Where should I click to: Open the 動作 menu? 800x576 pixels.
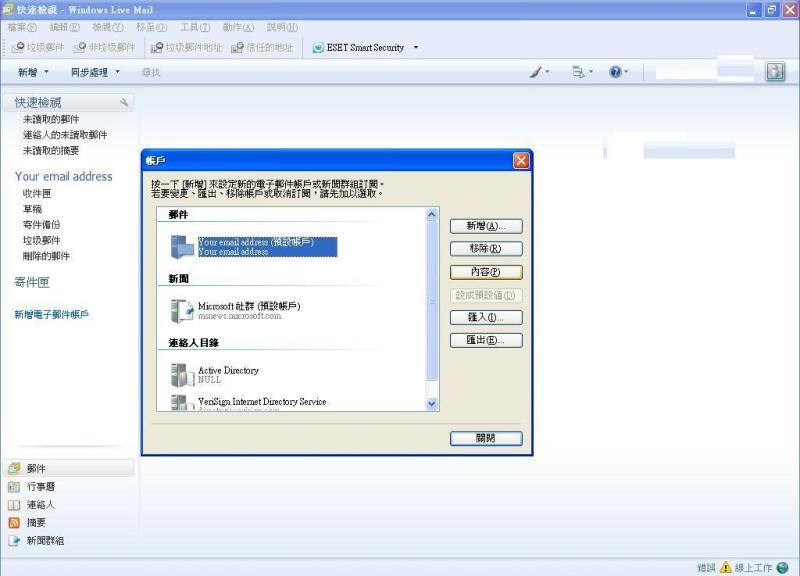[238, 27]
